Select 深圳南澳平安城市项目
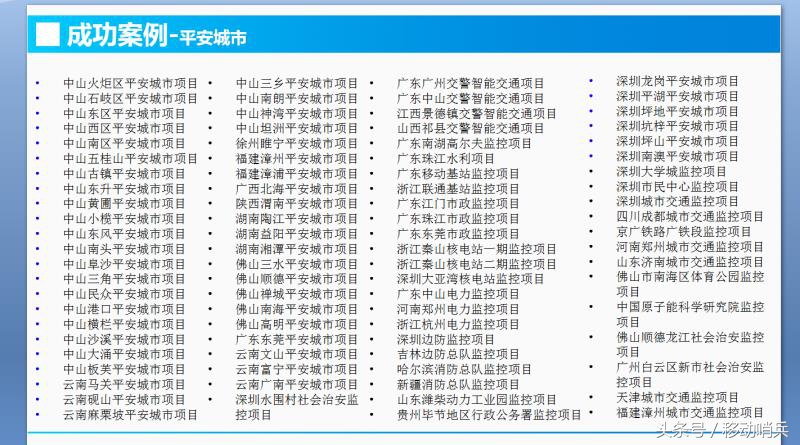800x445 pixels. point(678,156)
